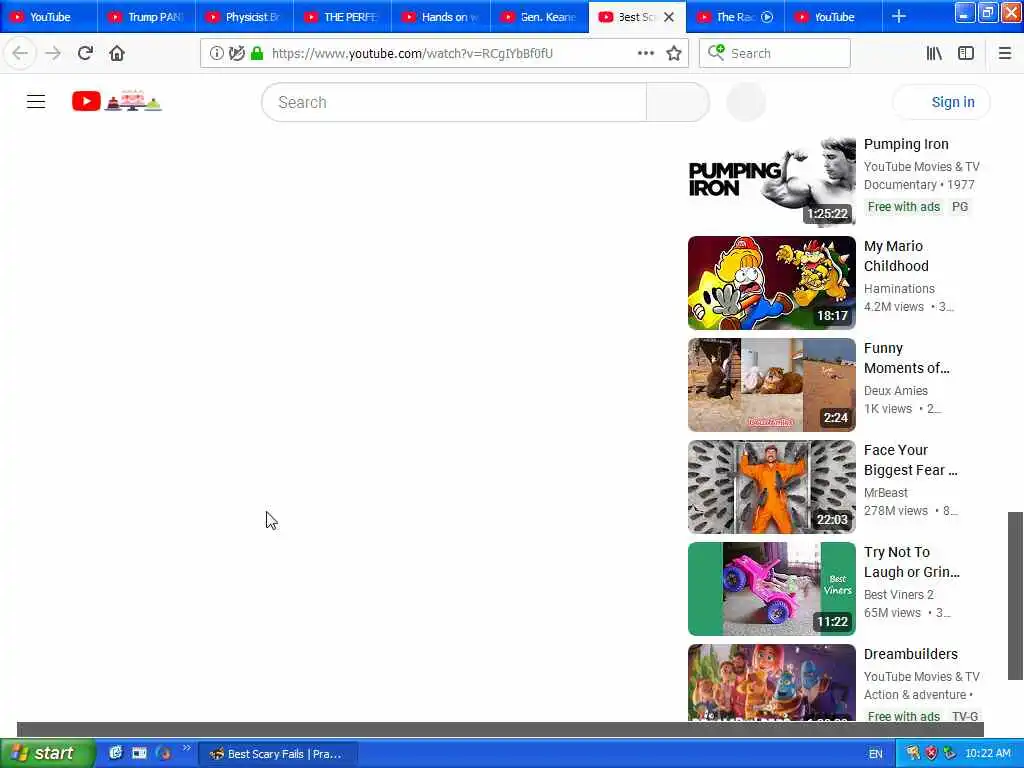Switch to the first YouTube tab
The width and height of the screenshot is (1024, 768).
(49, 17)
